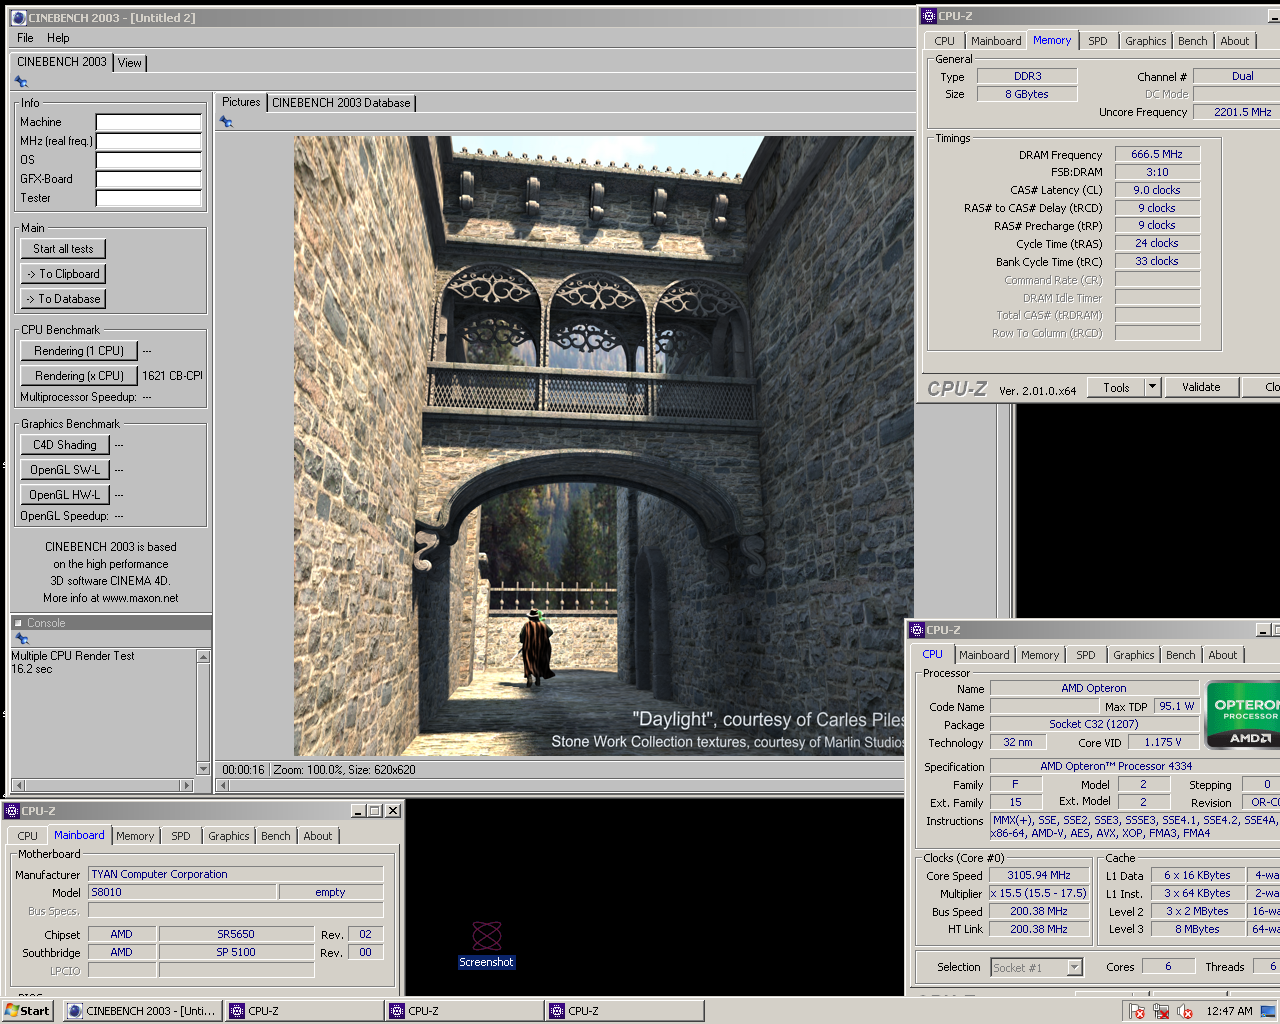Switch to CINEBENCH 2003 Database tab
Viewport: 1280px width, 1024px height.
coord(341,103)
